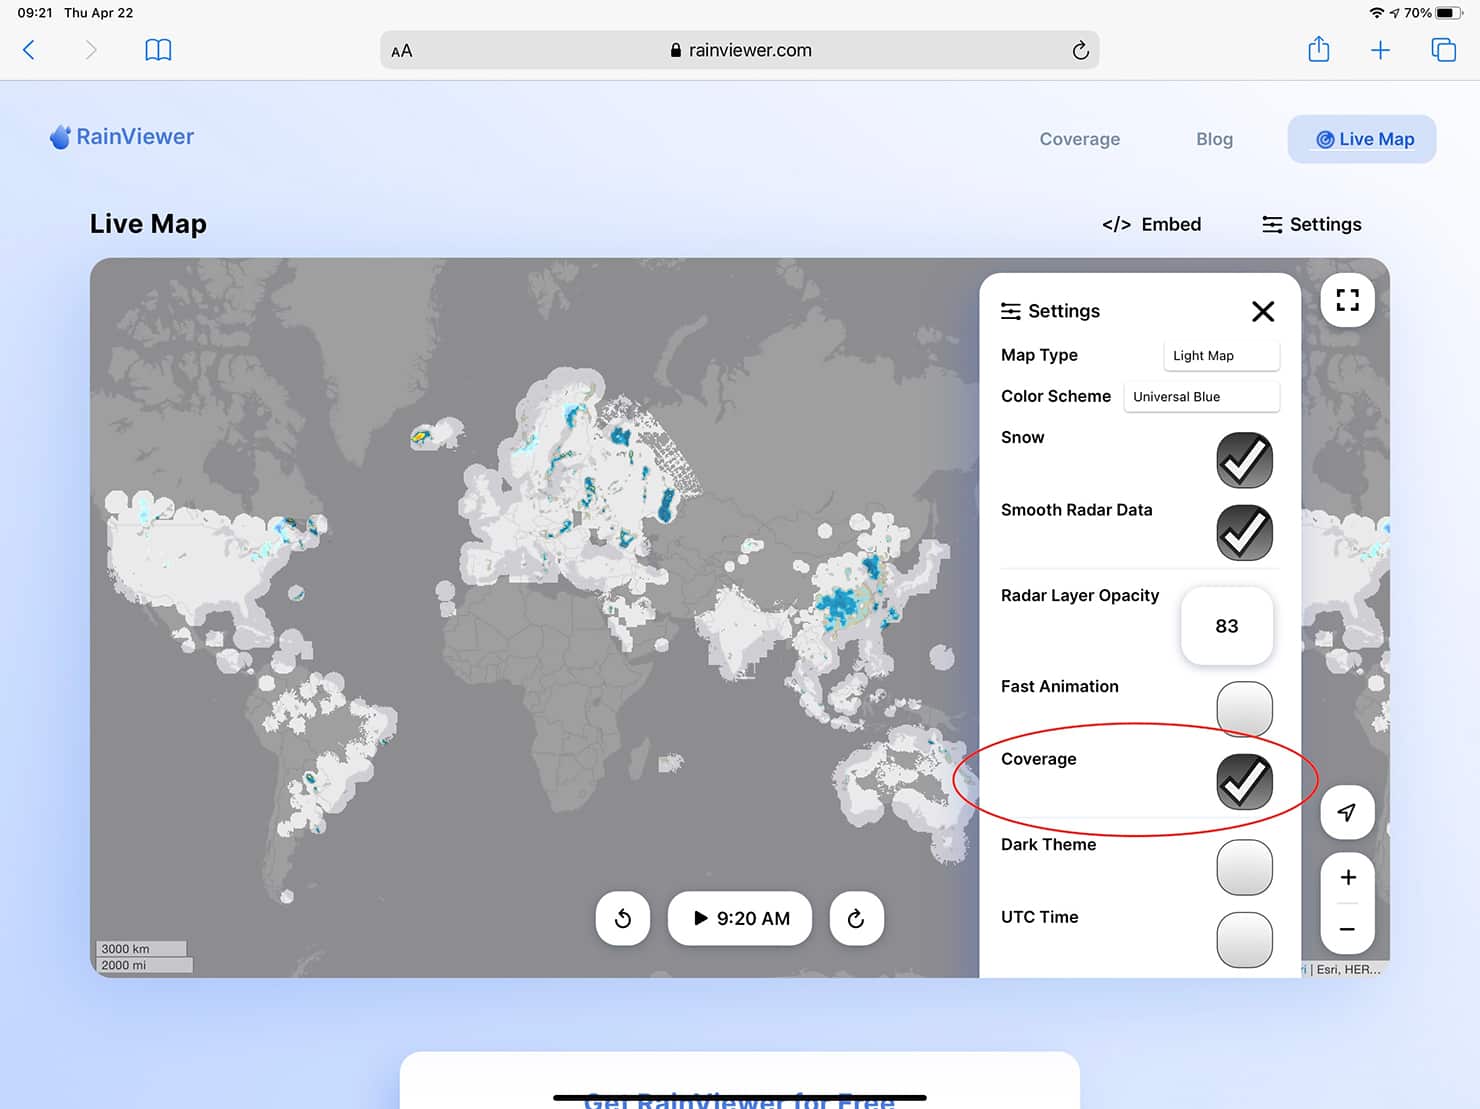Screen dimensions: 1480x1109
Task: Open Coverage page in navigation
Action: [x=1079, y=139]
